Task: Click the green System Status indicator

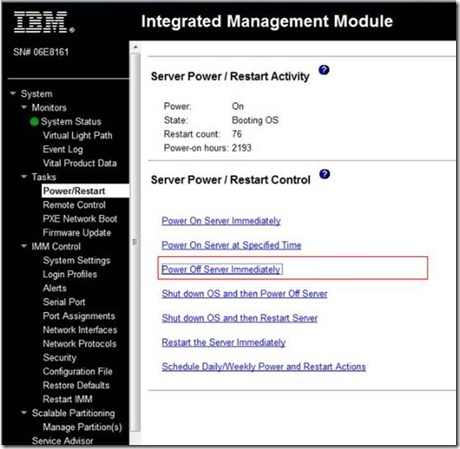Action: (34, 122)
